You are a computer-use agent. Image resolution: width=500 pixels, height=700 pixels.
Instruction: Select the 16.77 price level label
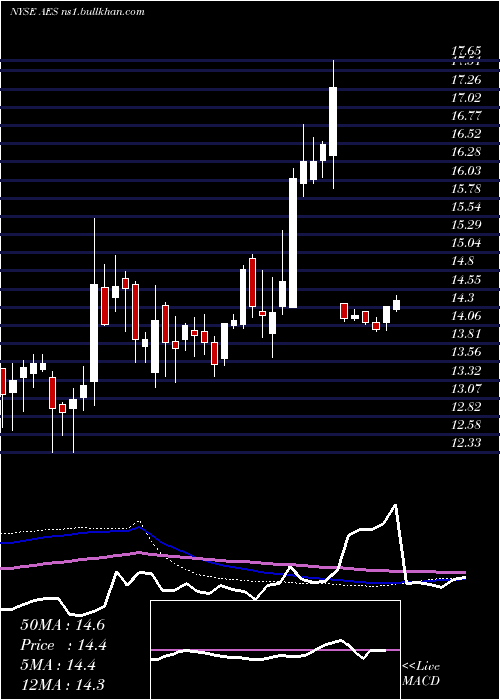[x=467, y=116]
